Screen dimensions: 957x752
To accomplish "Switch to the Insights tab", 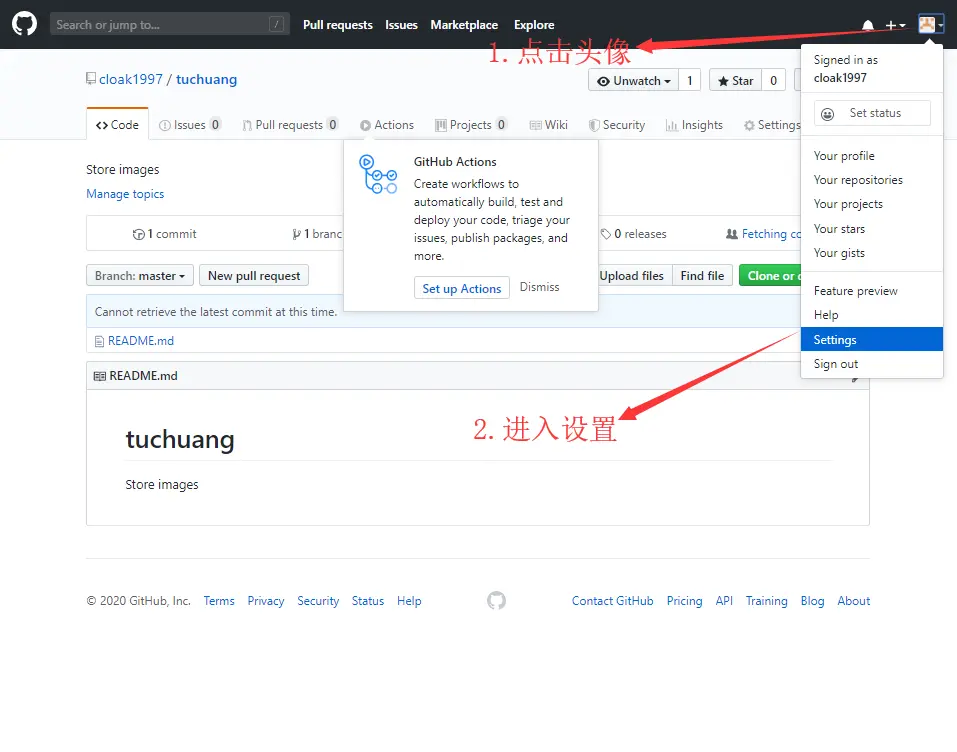I will tap(694, 125).
